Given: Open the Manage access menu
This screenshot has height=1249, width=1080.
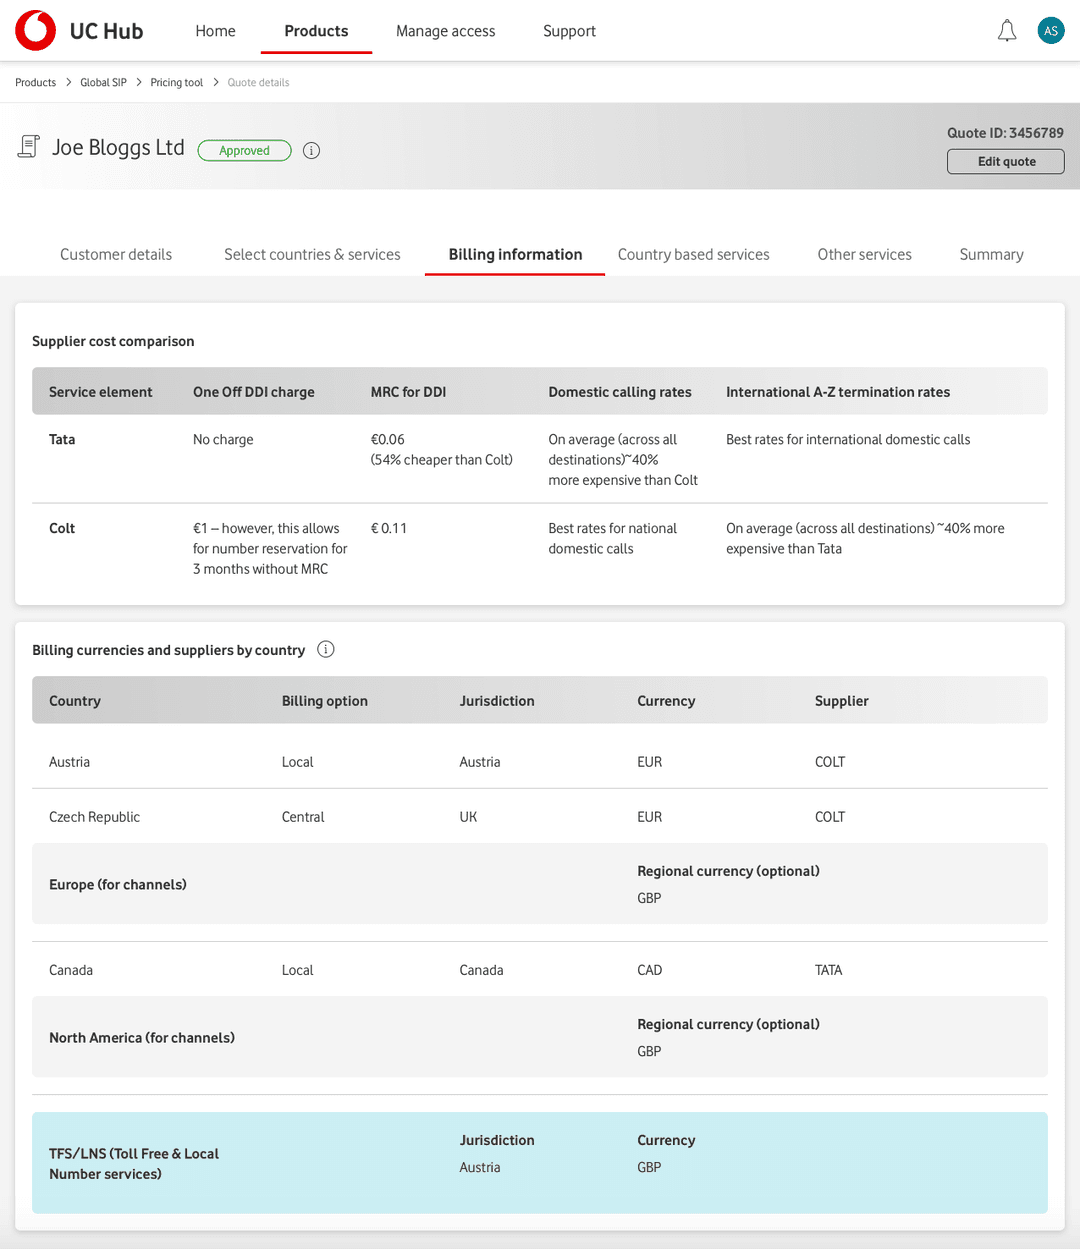Looking at the screenshot, I should pos(445,31).
